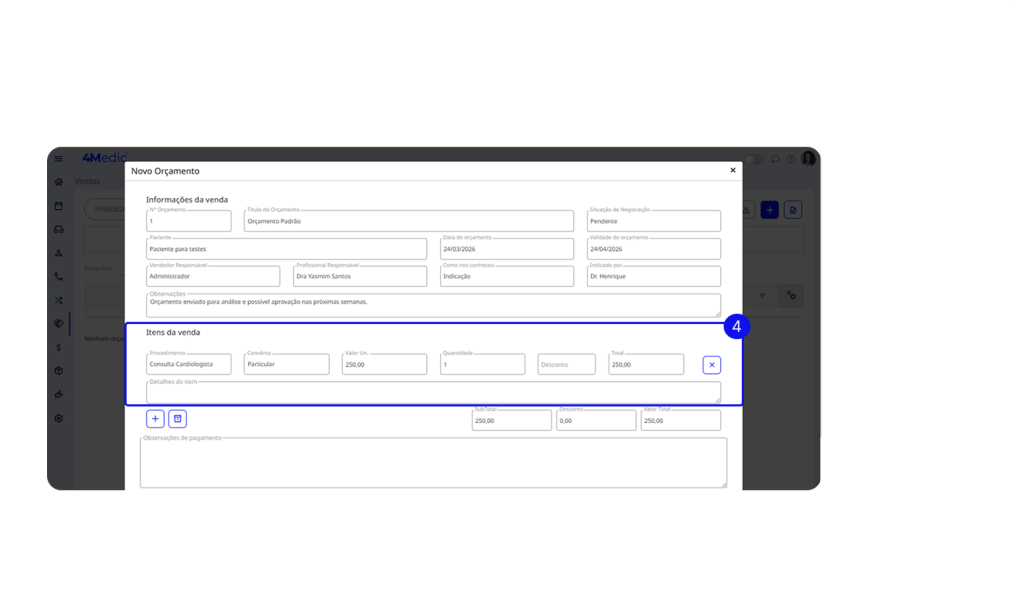Viewport: 1024px width, 598px height.
Task: Toggle the switch in the top header
Action: click(x=753, y=159)
